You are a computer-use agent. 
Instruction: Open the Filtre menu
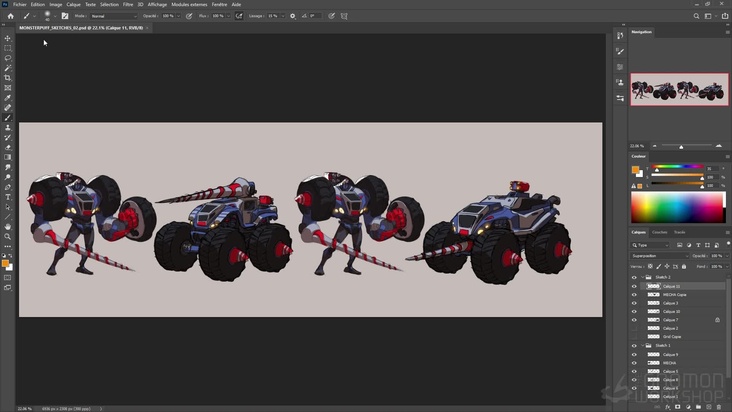128,4
